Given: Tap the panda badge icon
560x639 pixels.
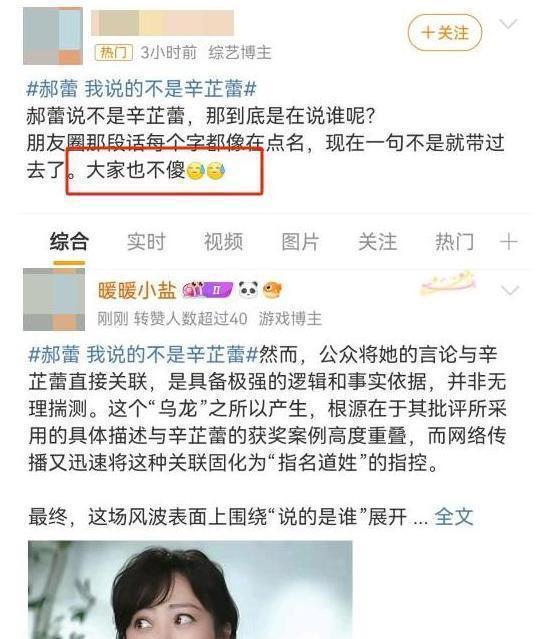Looking at the screenshot, I should point(248,290).
